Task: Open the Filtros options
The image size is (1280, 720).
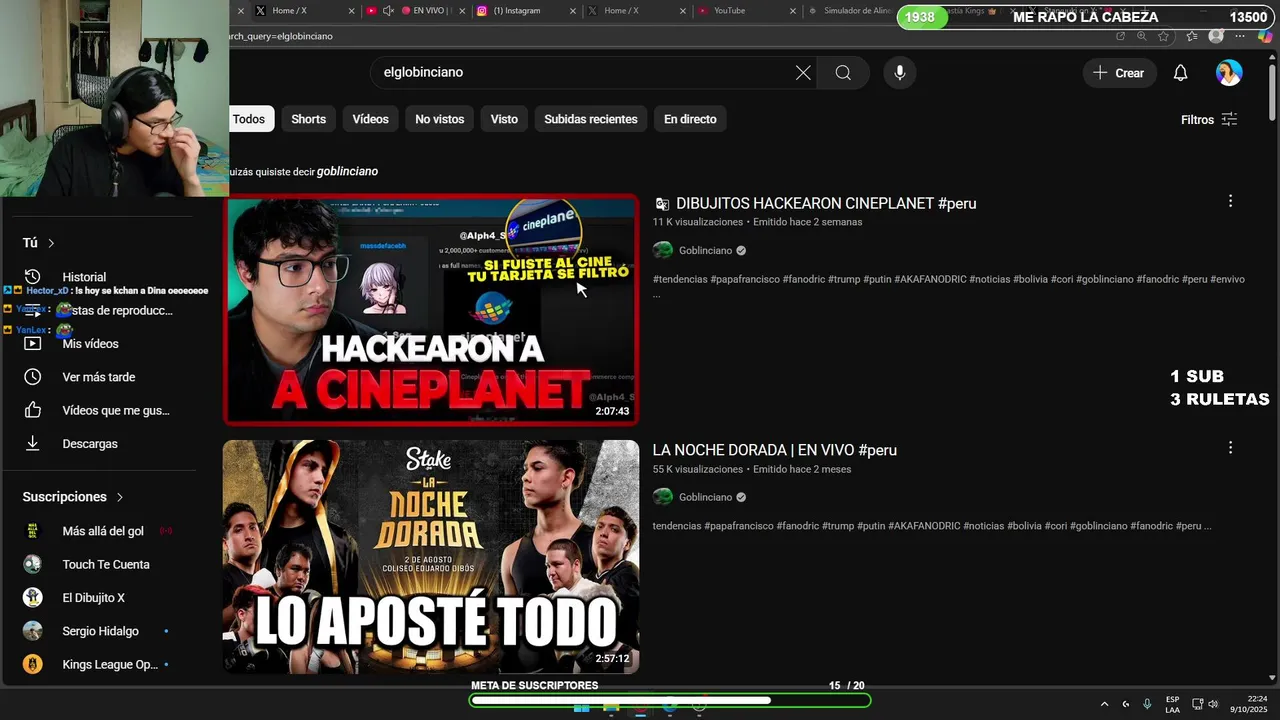Action: pos(1209,119)
